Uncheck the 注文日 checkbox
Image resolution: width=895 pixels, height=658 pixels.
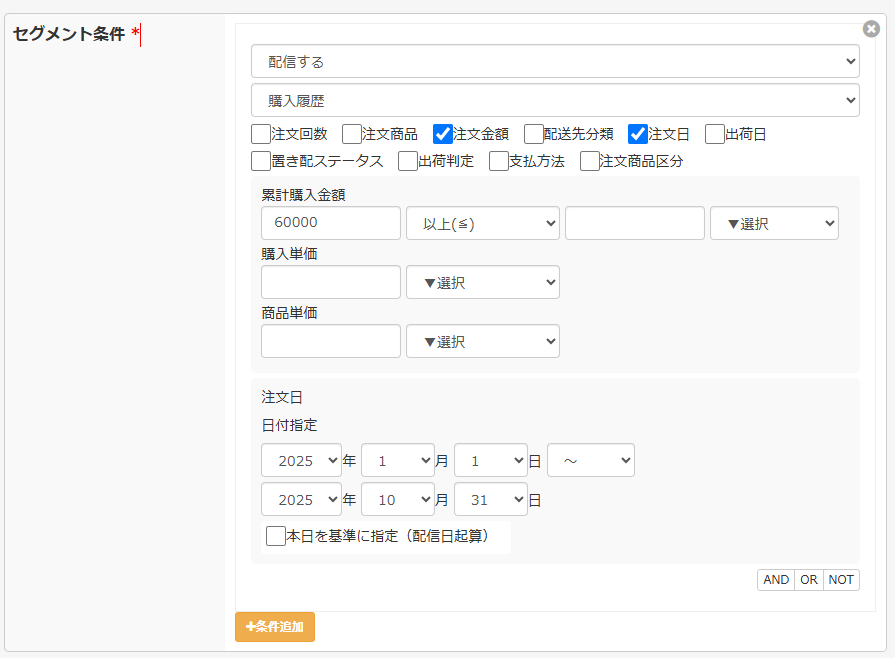point(638,134)
